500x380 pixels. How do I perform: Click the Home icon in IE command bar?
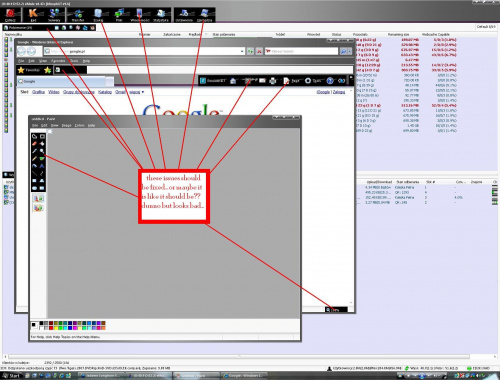tap(233, 81)
